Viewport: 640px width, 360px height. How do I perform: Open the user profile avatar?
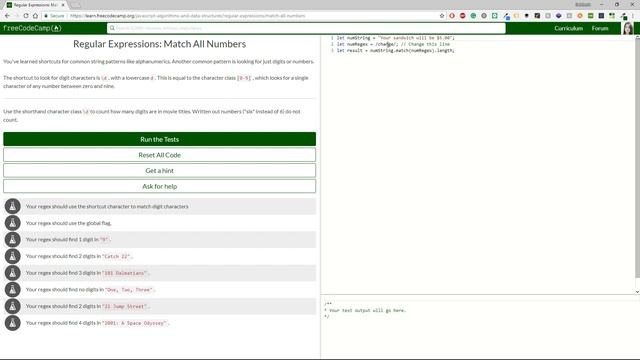(628, 28)
